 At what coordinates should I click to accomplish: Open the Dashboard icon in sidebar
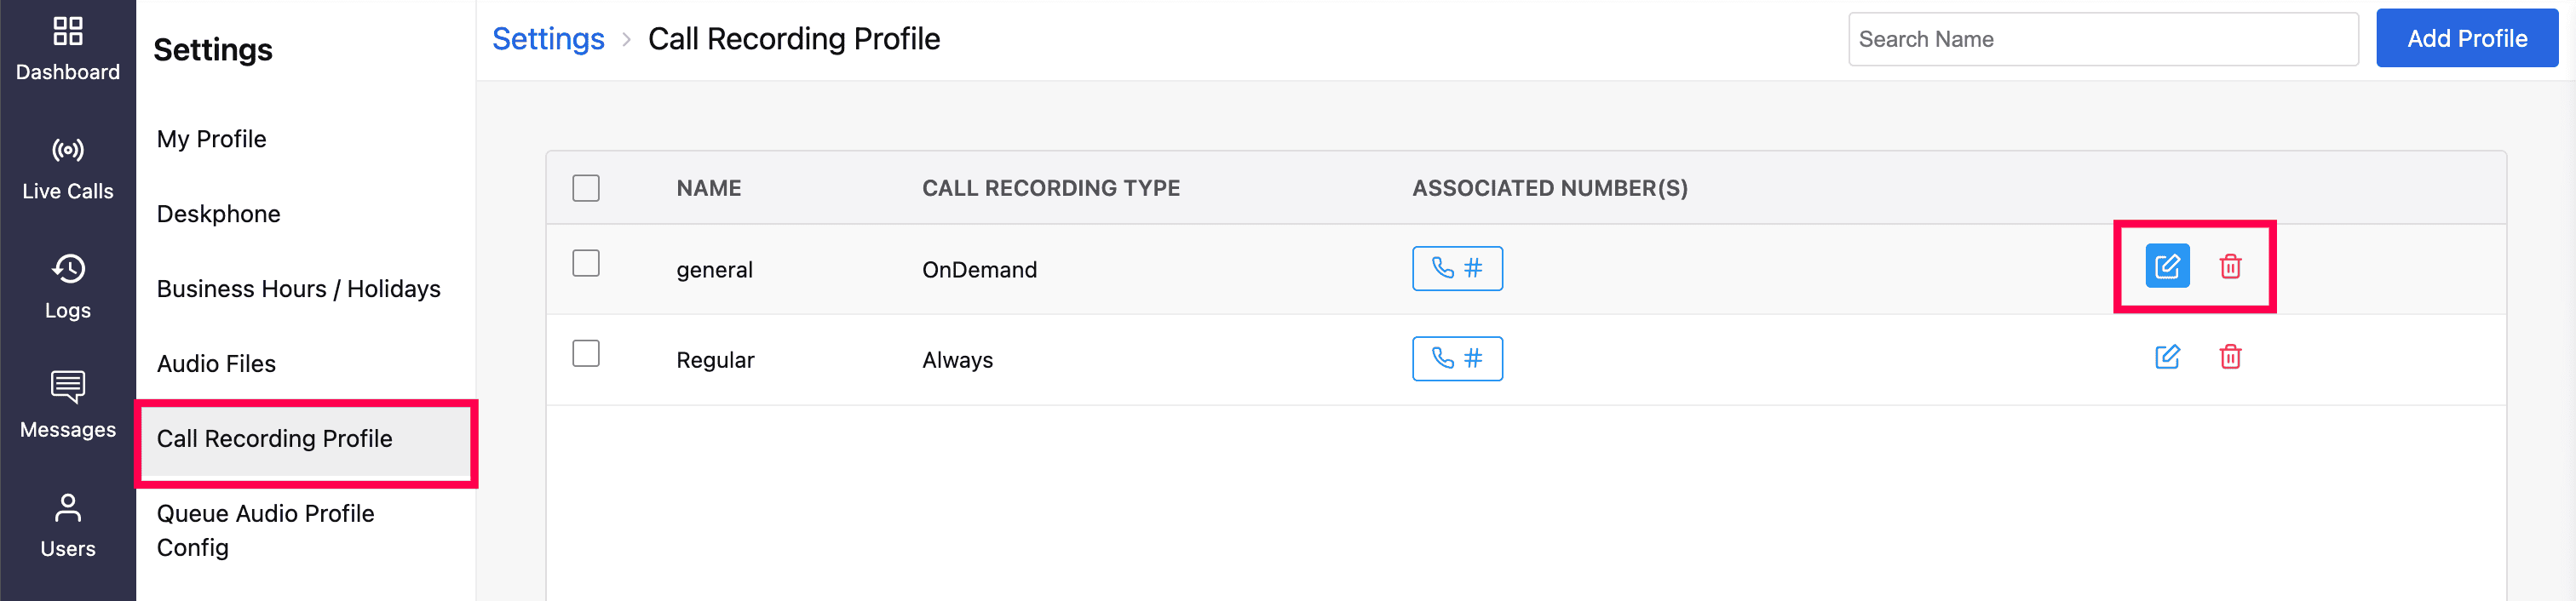tap(67, 32)
